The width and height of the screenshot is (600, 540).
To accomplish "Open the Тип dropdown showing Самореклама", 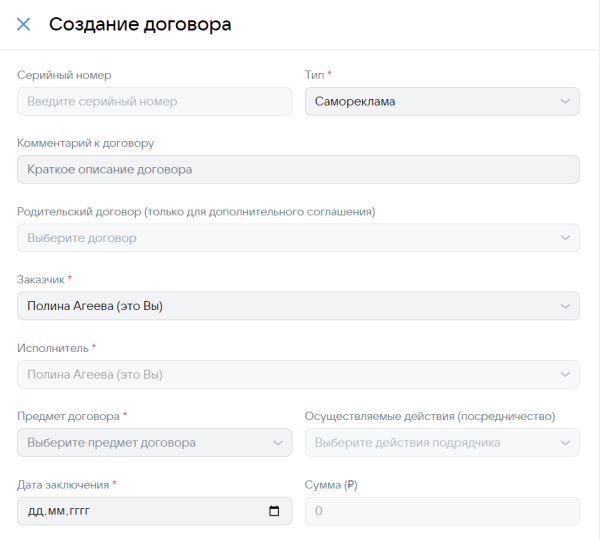I will [430, 101].
